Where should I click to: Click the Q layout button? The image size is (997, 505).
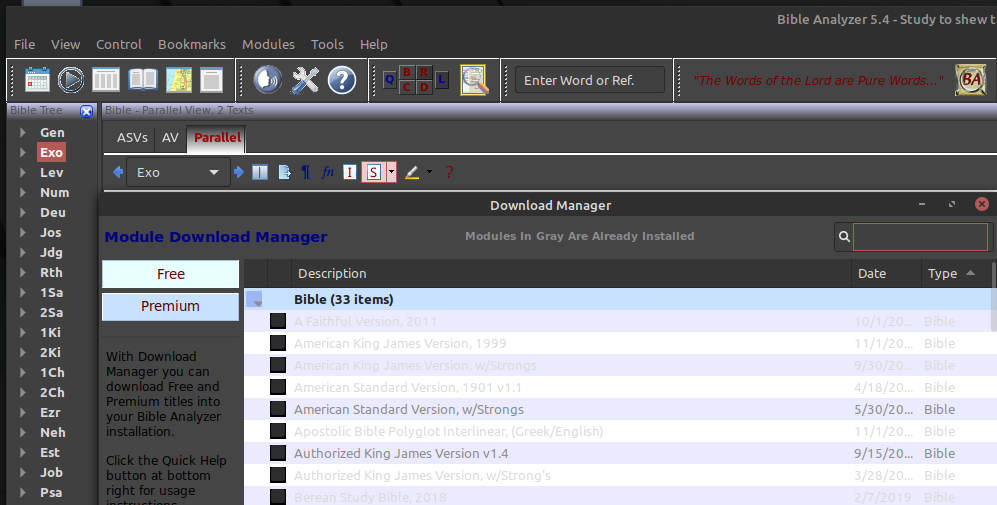pos(390,80)
